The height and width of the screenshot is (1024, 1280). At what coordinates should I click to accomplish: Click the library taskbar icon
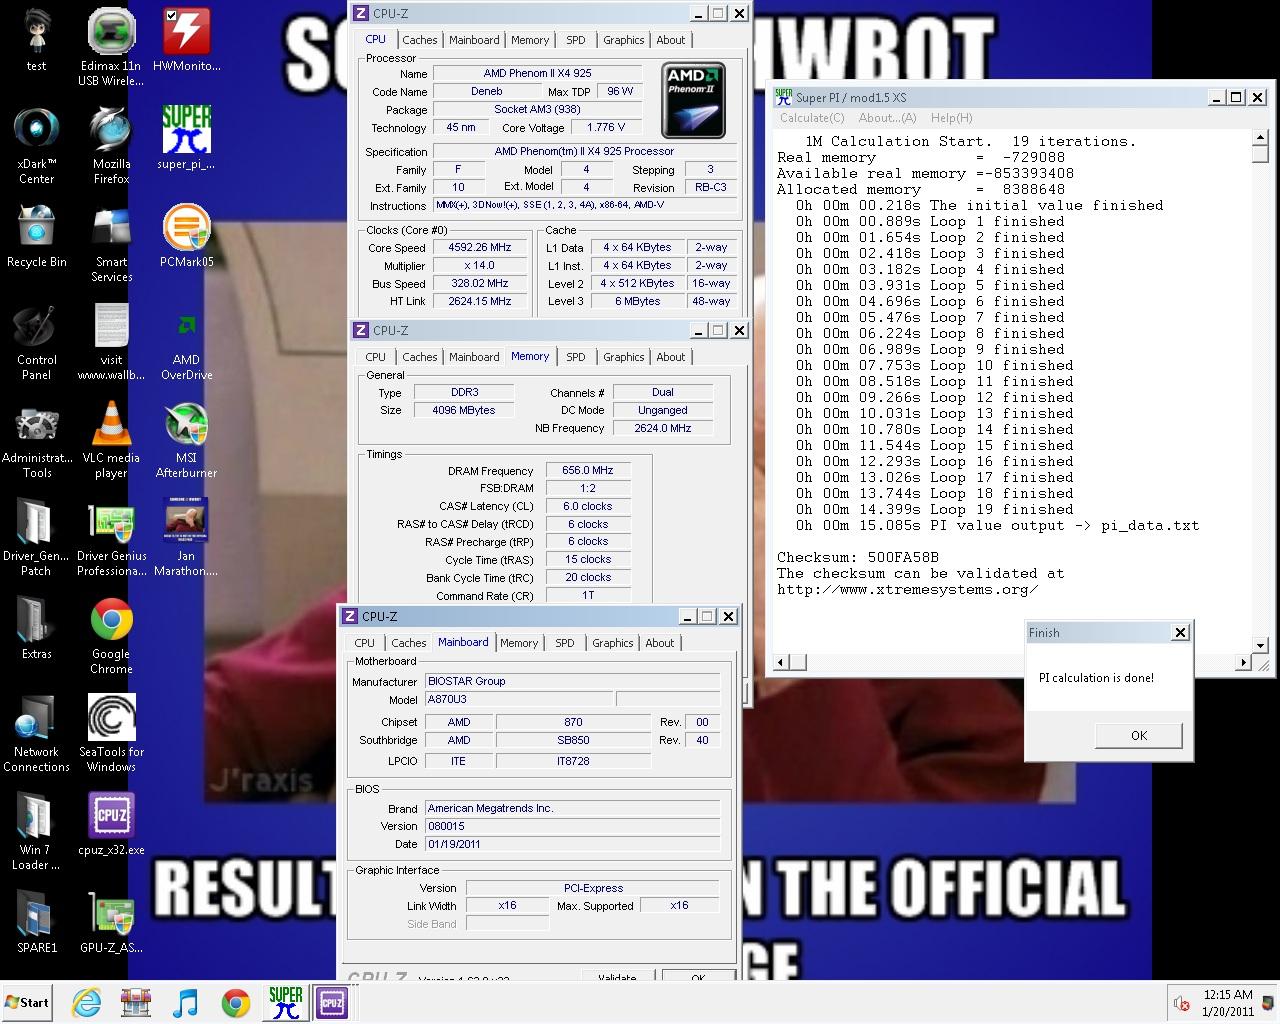[136, 1002]
